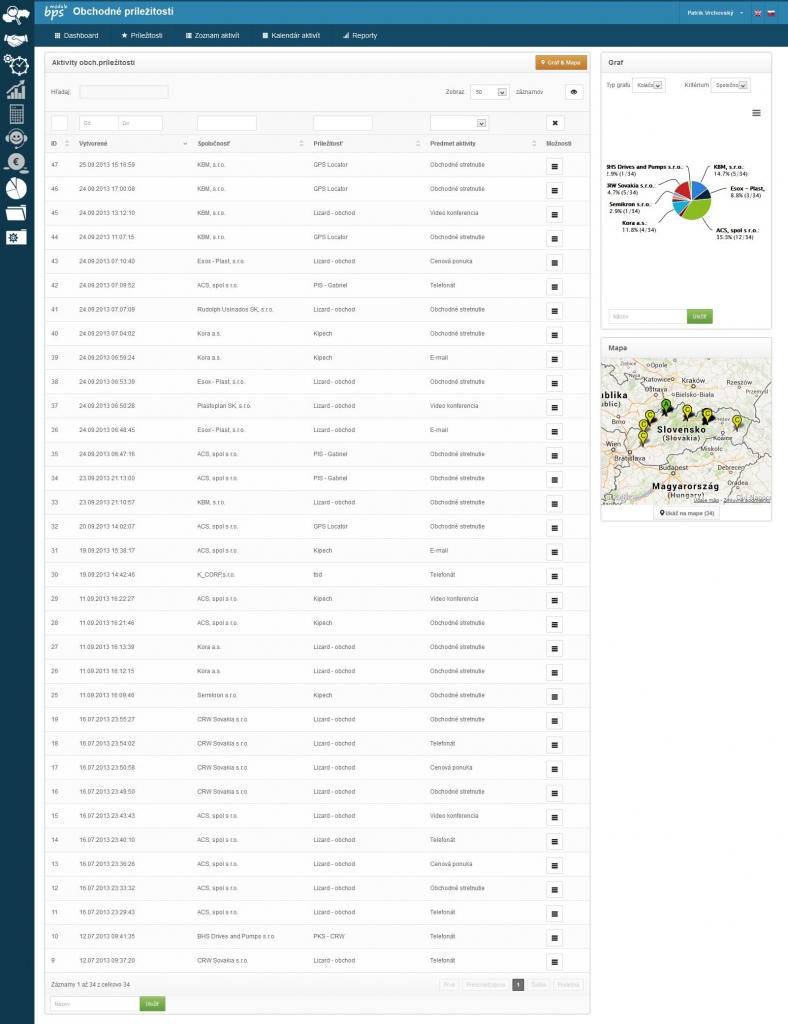
Task: Sort the table by Príležitosť column
Action: pyautogui.click(x=366, y=144)
